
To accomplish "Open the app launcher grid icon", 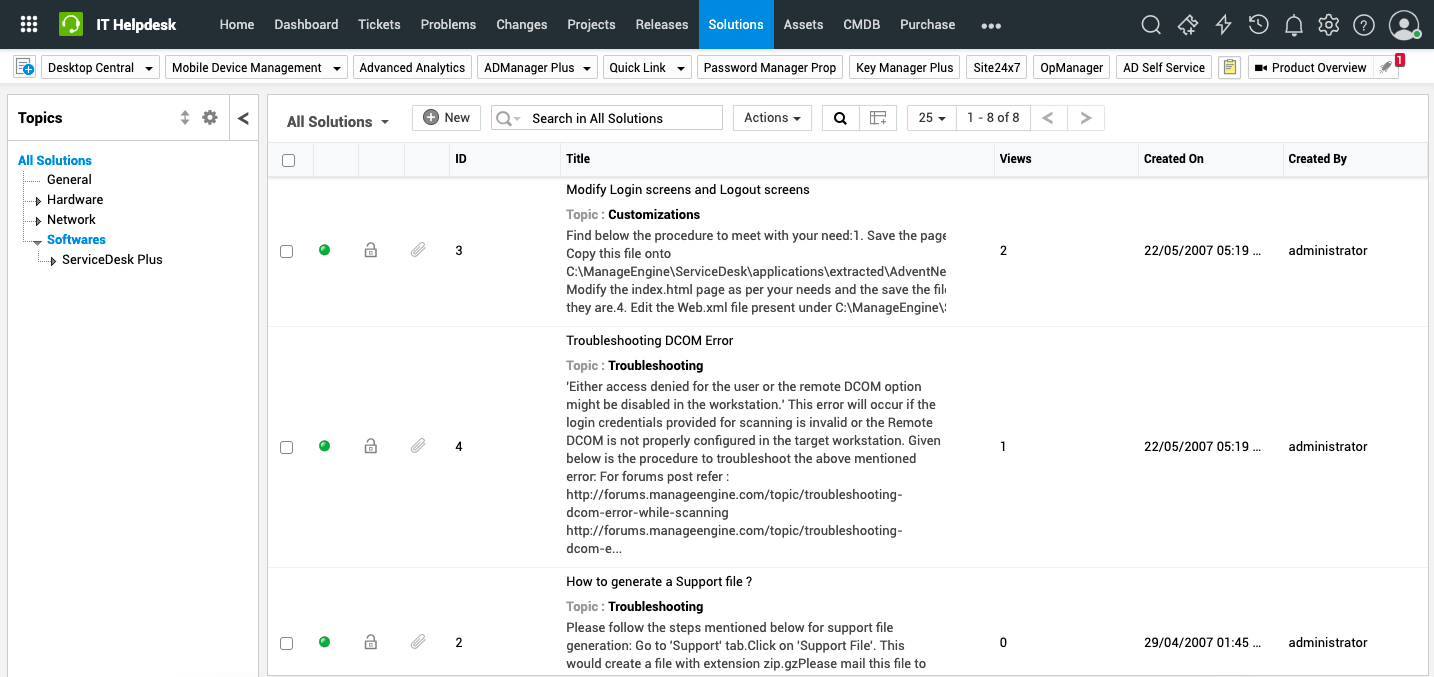I will click(x=29, y=25).
